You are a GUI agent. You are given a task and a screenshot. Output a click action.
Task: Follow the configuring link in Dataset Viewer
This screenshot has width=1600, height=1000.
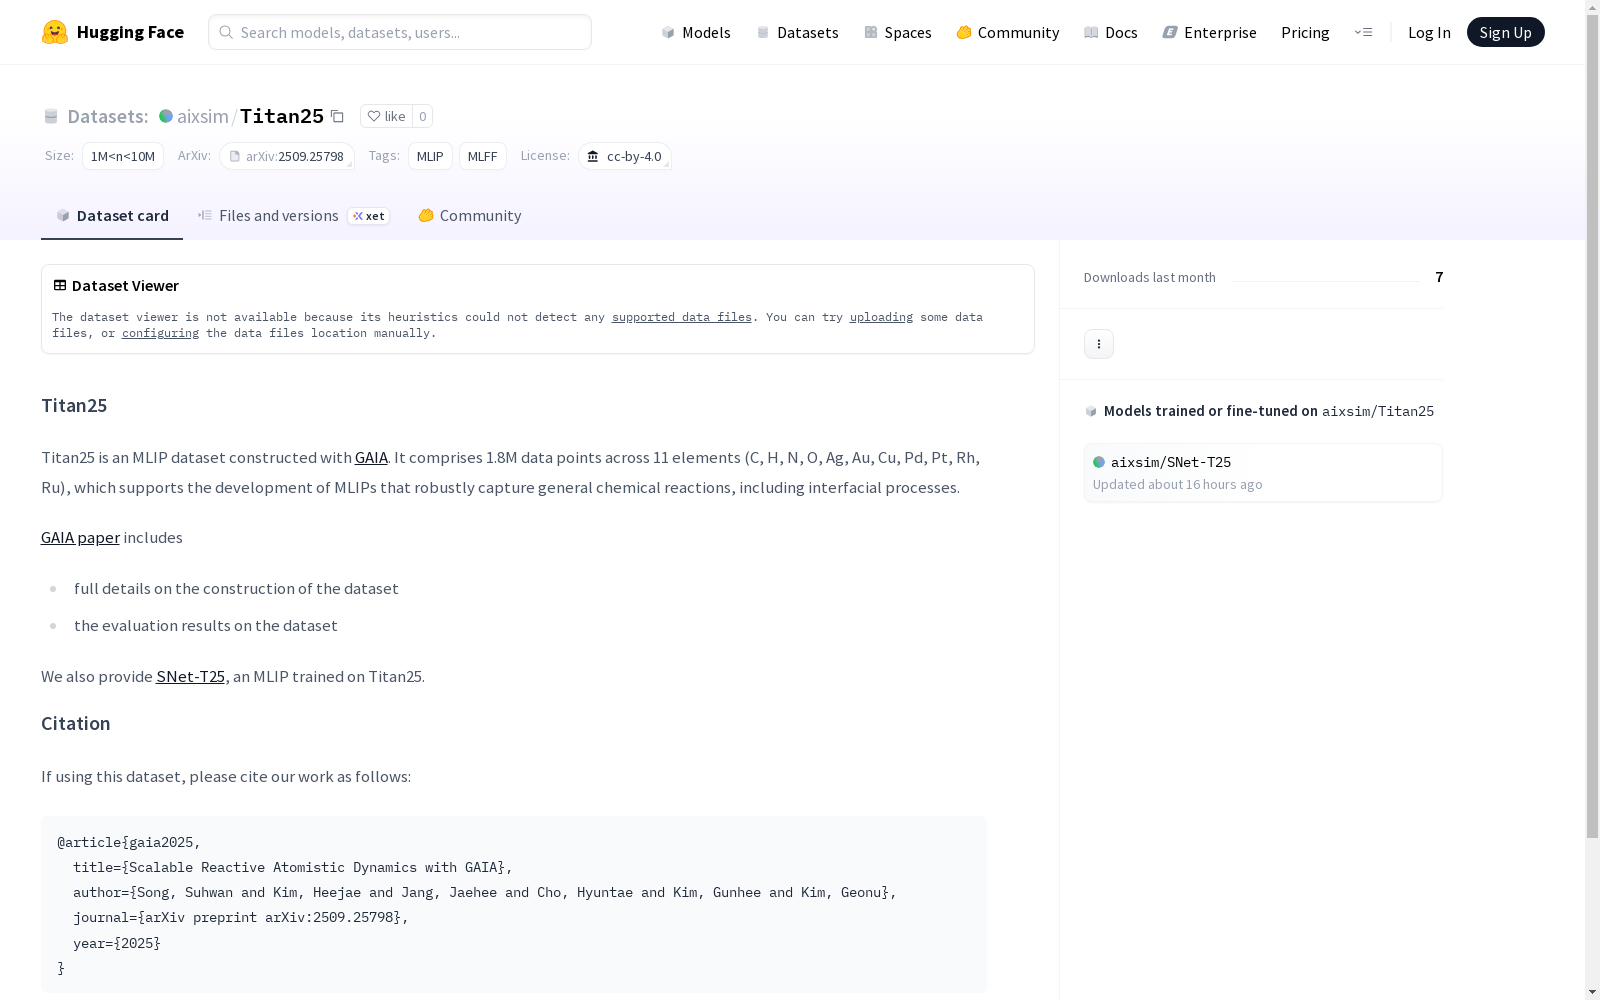(x=160, y=333)
